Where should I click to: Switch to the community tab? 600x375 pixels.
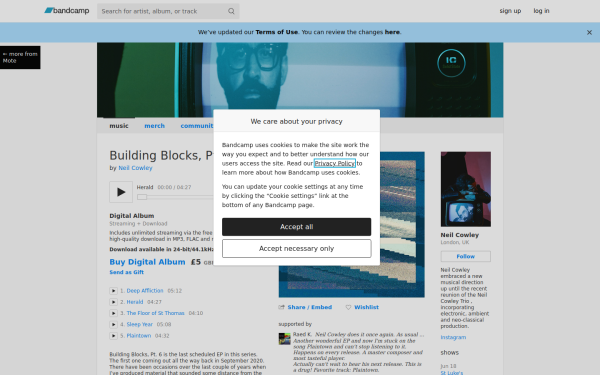click(x=197, y=126)
